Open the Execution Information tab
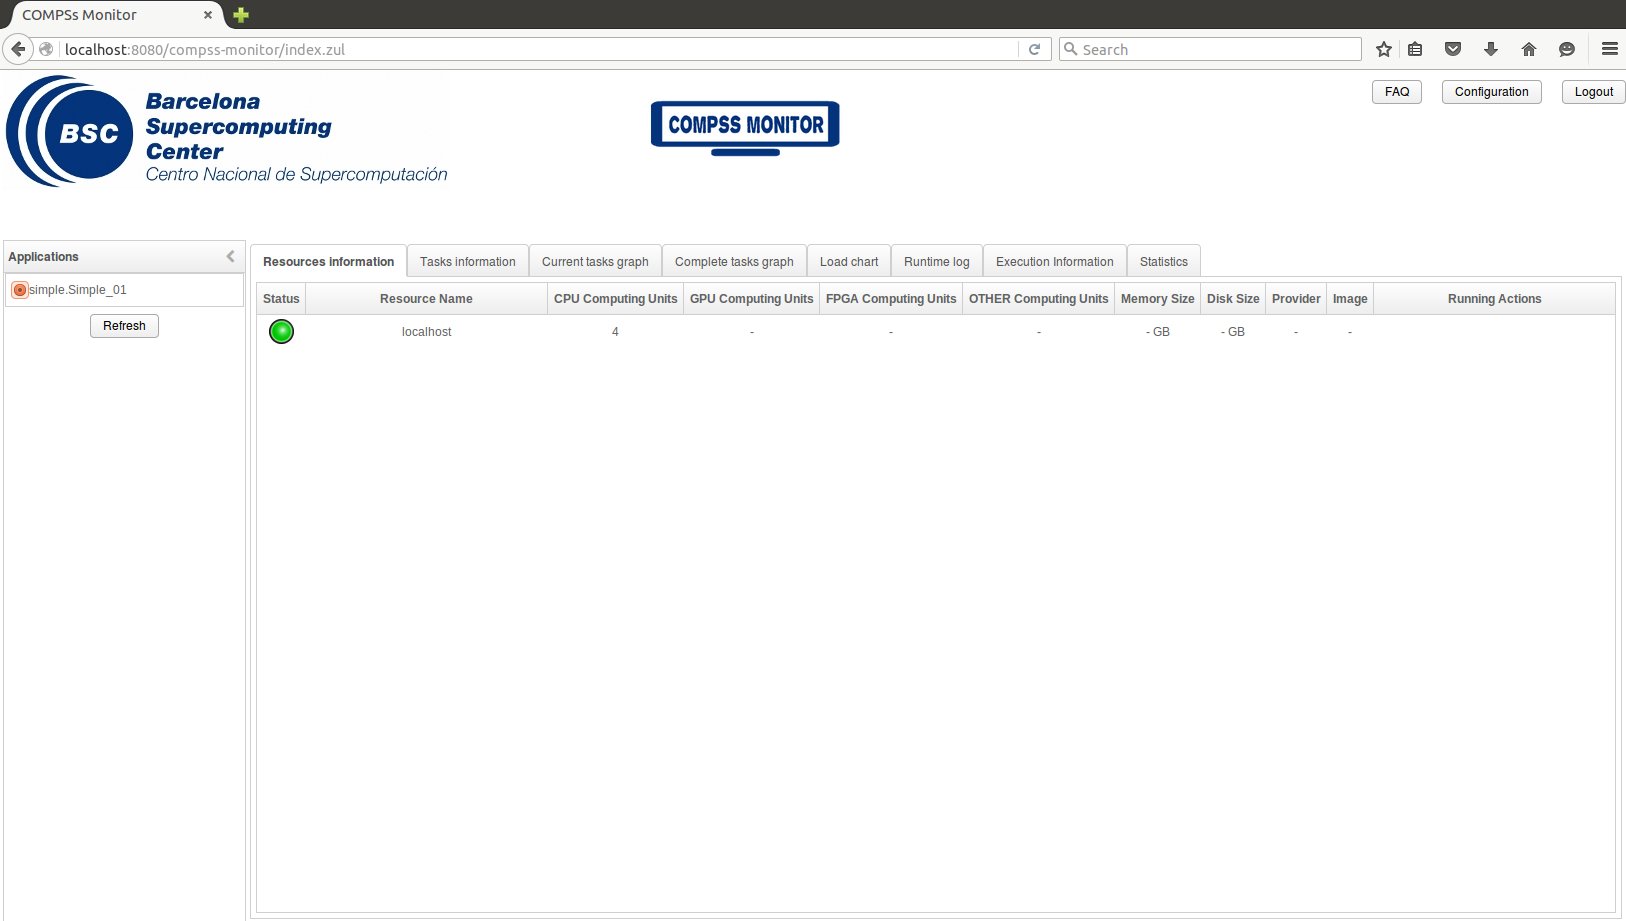This screenshot has height=921, width=1626. [x=1055, y=262]
